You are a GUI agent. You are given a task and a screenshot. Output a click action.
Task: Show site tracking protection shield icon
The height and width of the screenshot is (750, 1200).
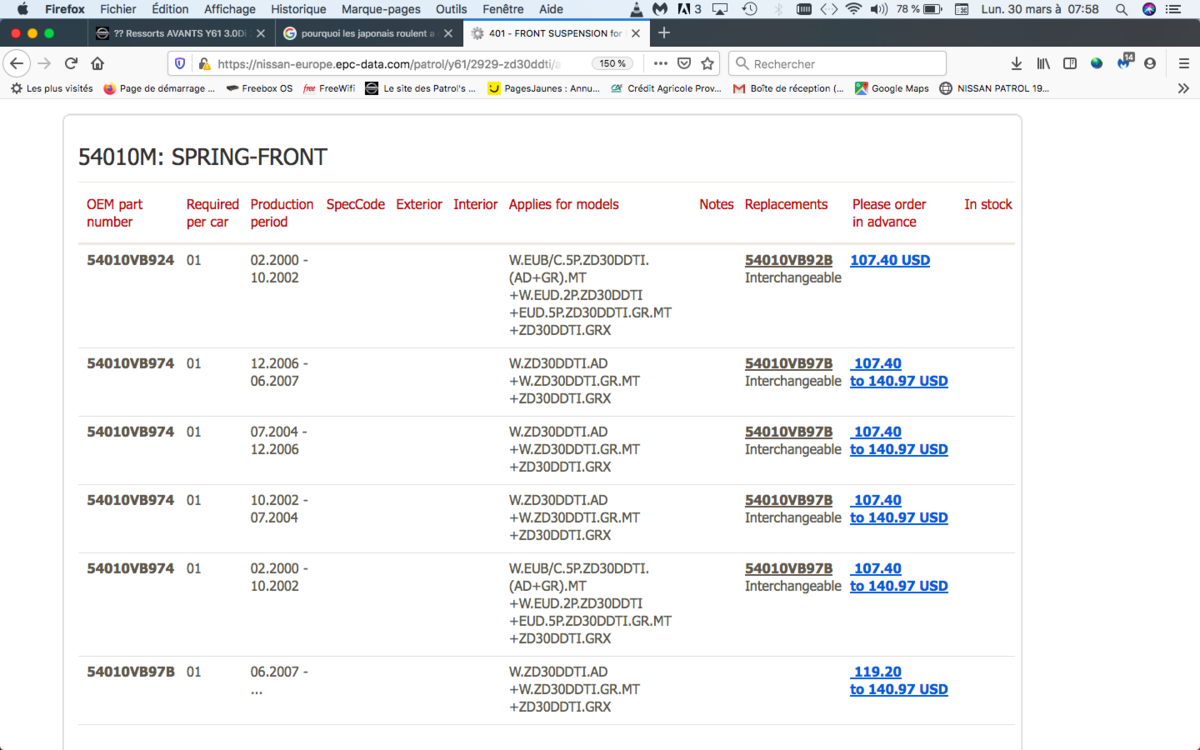click(x=180, y=63)
